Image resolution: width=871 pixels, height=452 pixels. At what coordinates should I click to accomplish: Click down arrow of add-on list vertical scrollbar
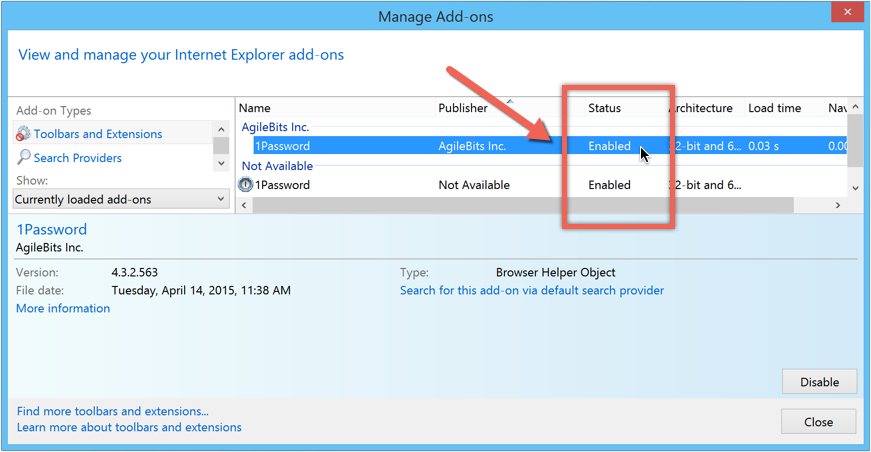pyautogui.click(x=855, y=188)
